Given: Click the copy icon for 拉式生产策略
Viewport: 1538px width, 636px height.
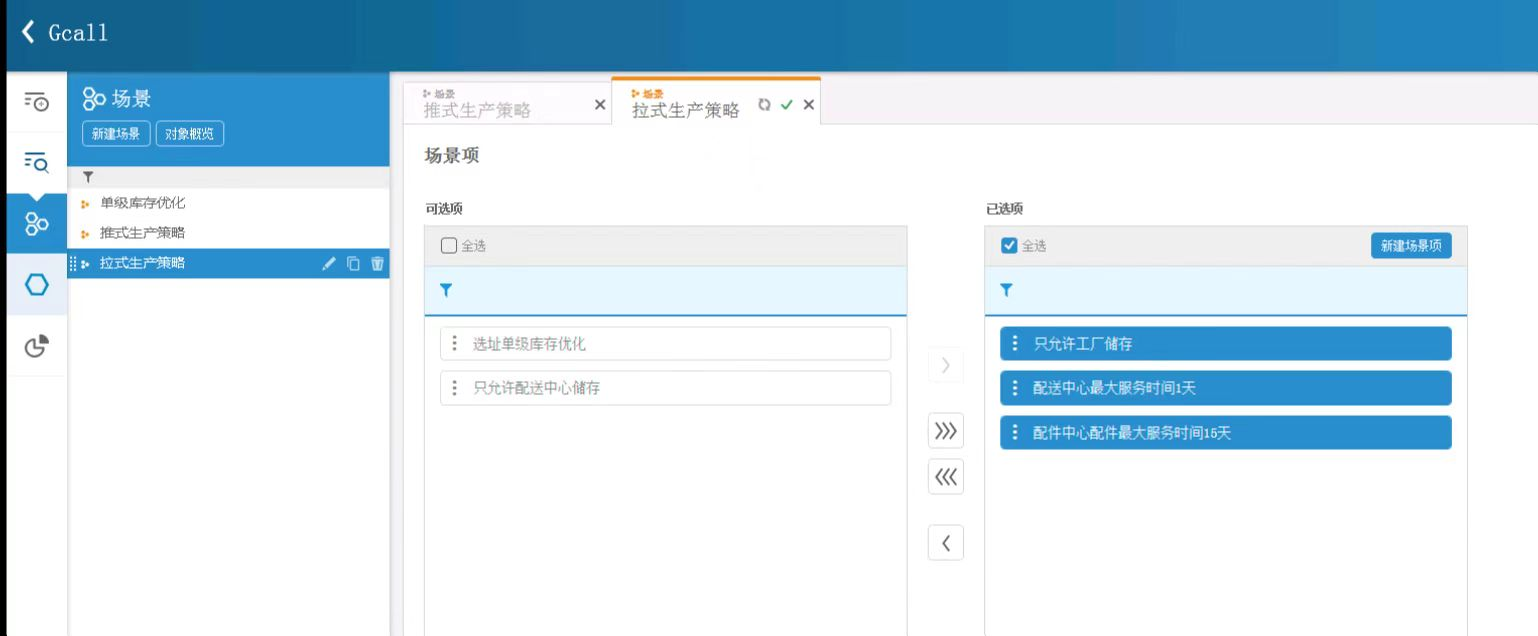Looking at the screenshot, I should (353, 264).
